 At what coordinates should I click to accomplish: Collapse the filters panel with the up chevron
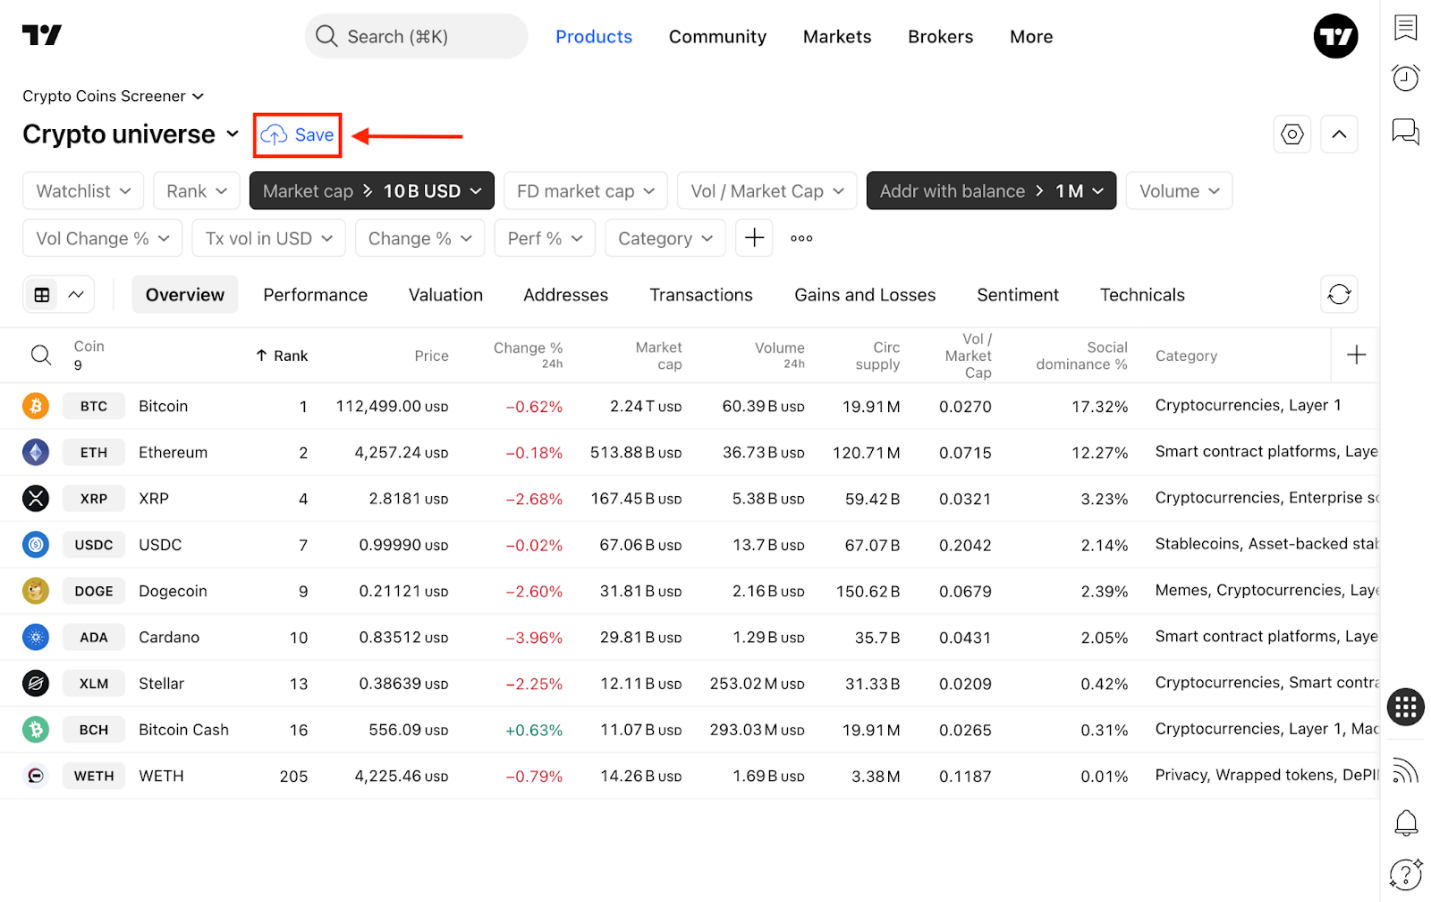[1338, 134]
